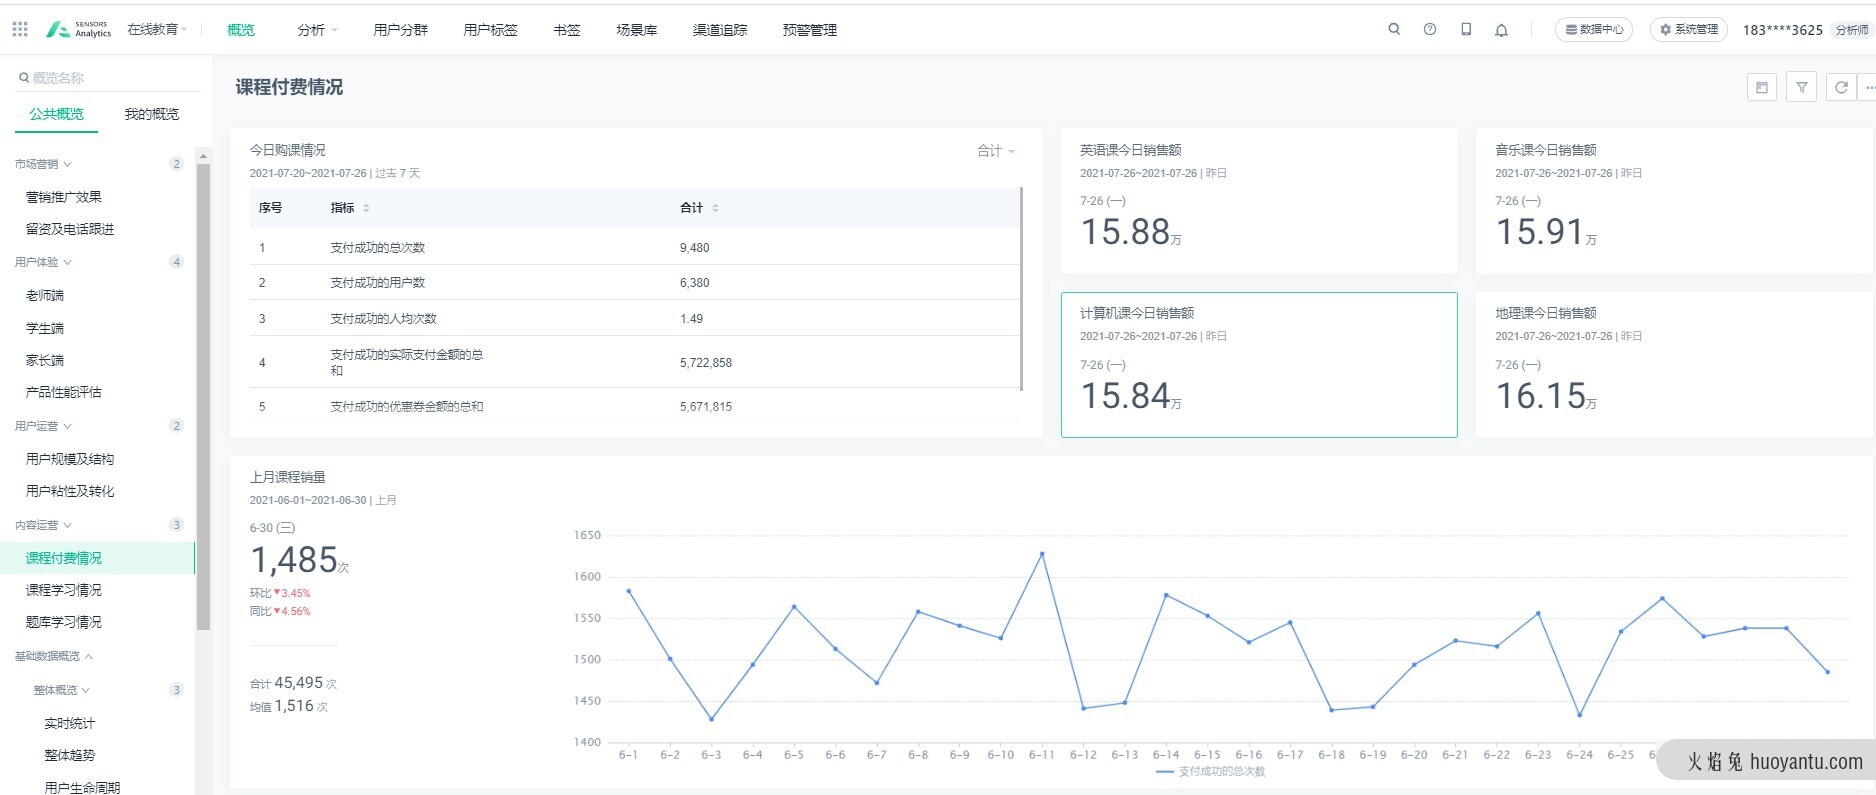Open 渠道追踪 menu
Viewport: 1876px width, 795px height.
pos(720,30)
